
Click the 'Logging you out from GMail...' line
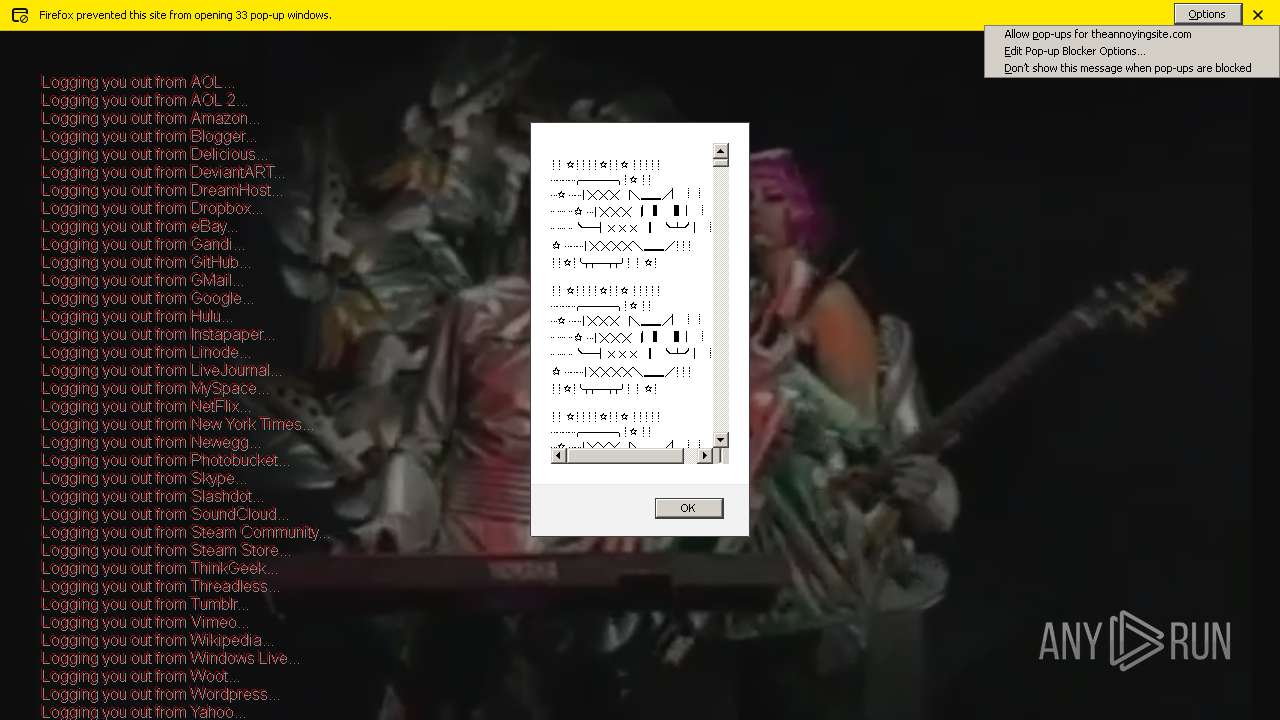tap(142, 280)
